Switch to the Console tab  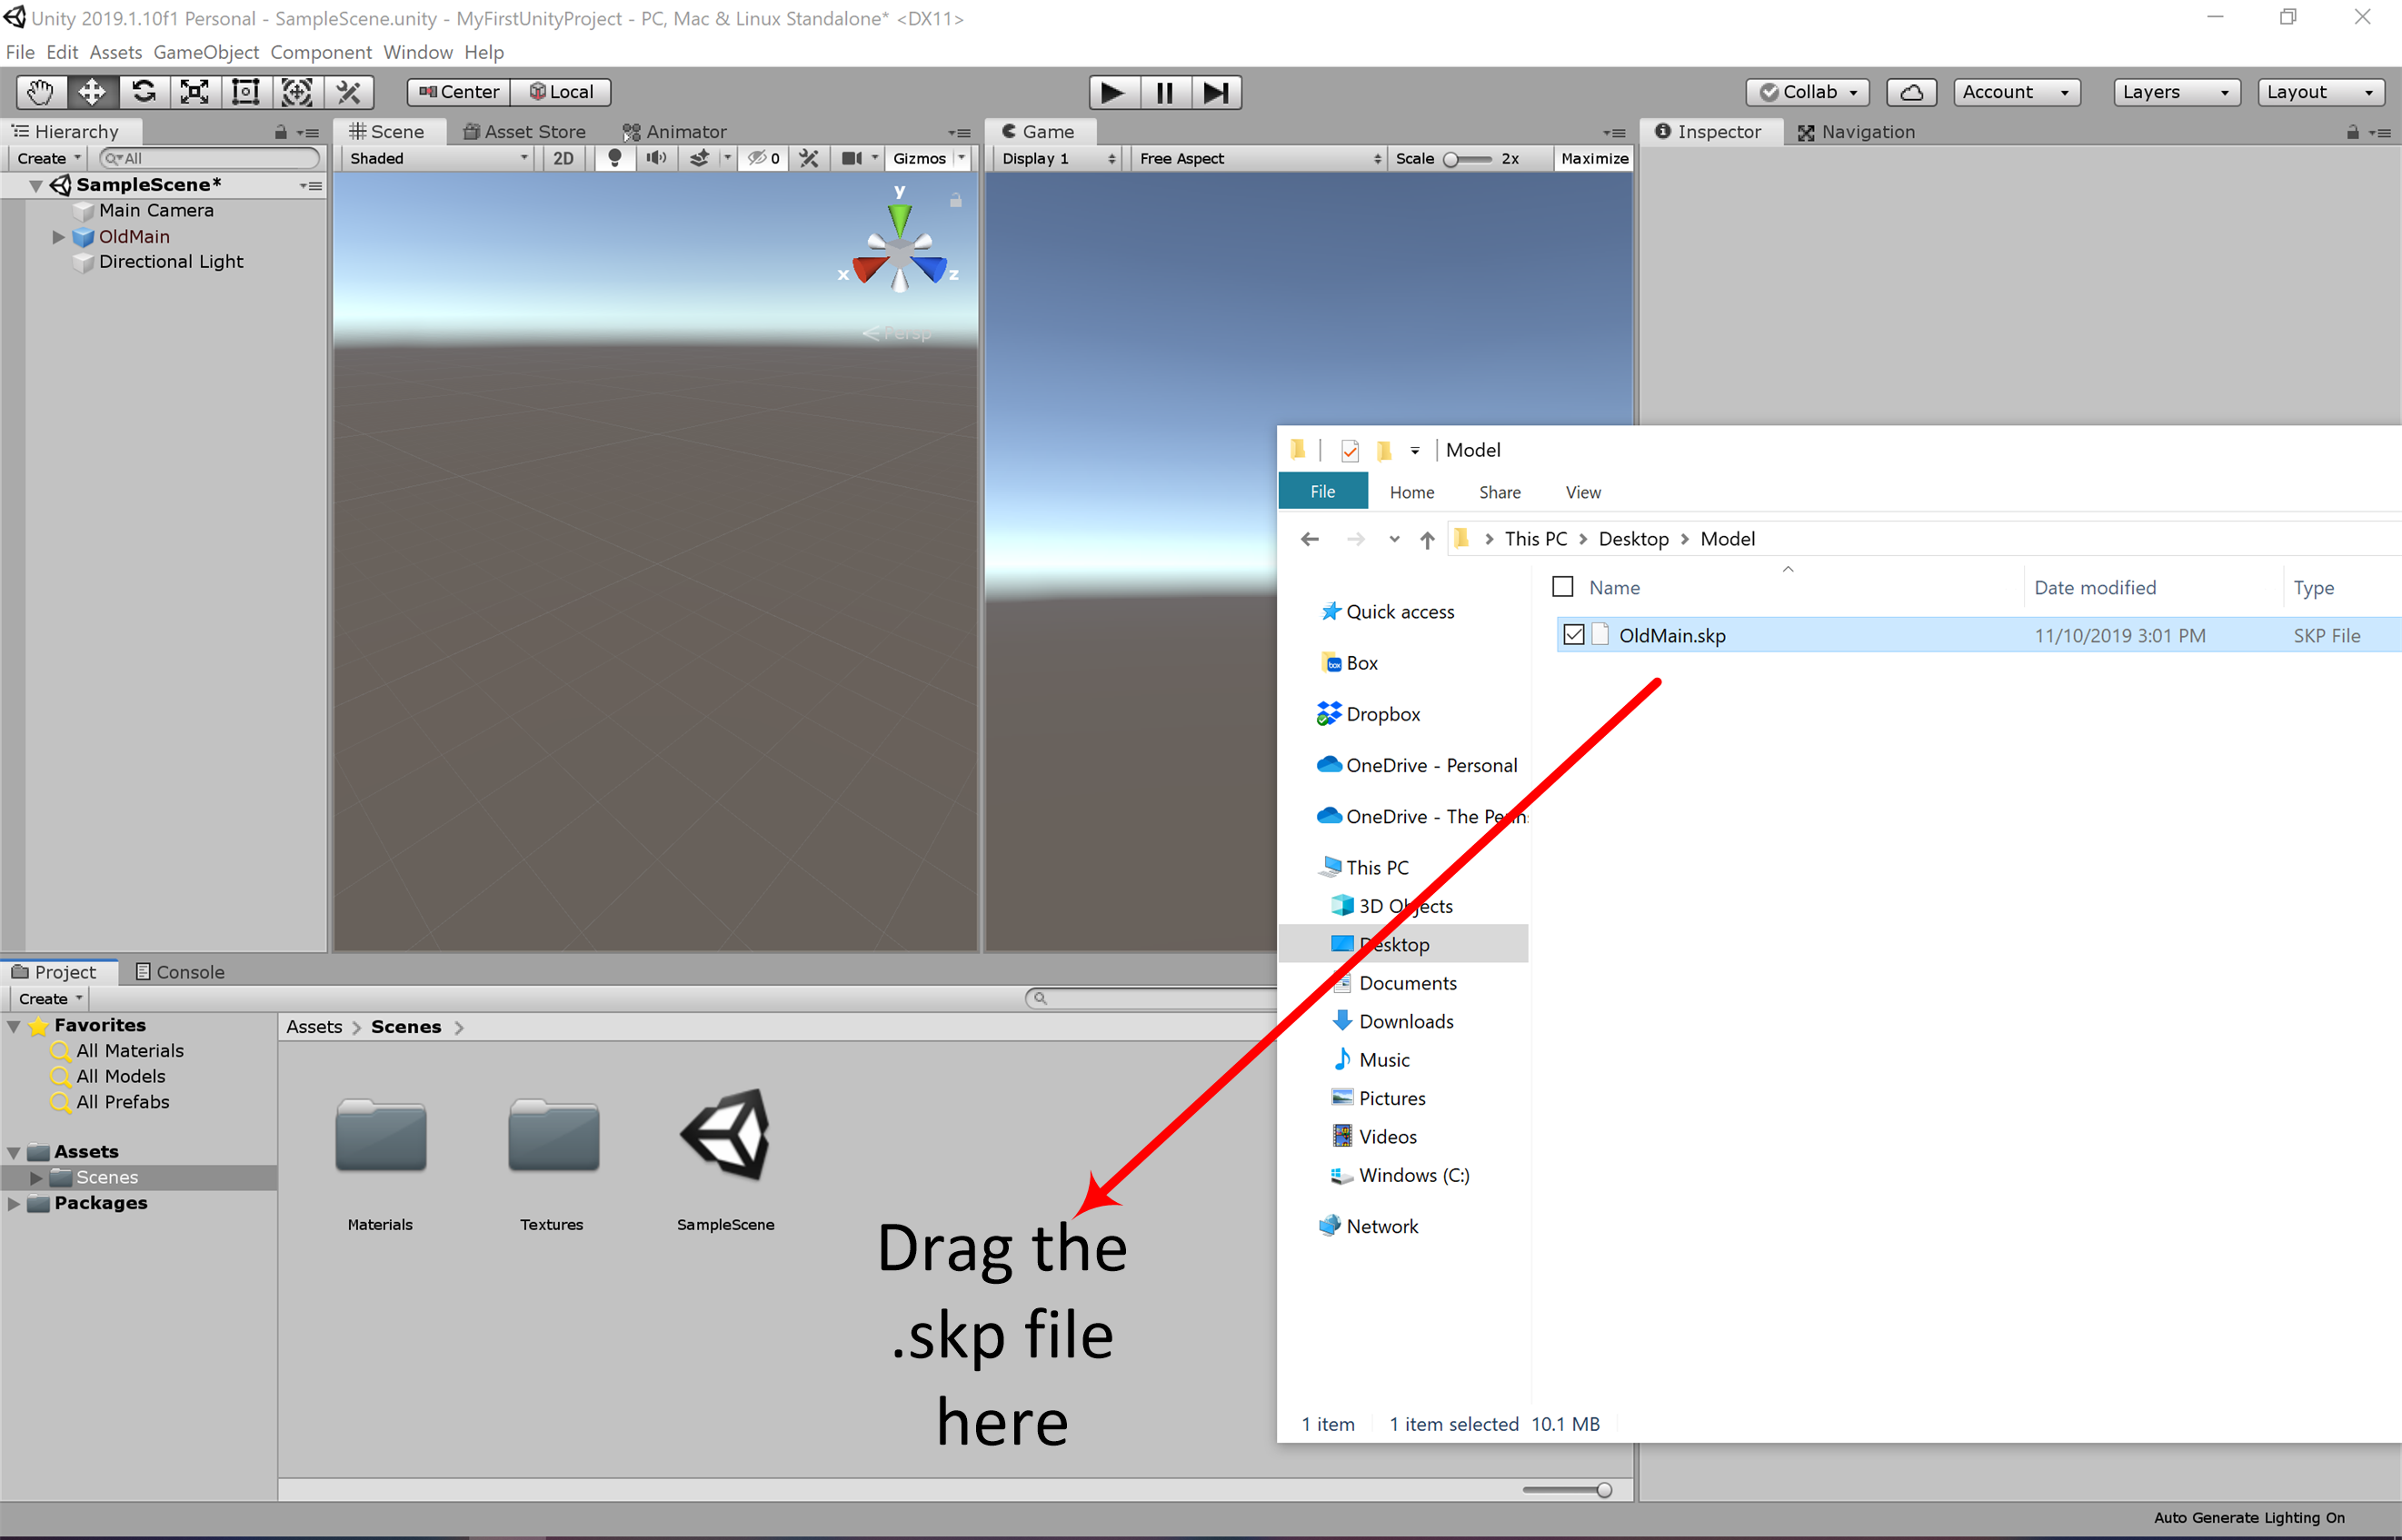[180, 972]
